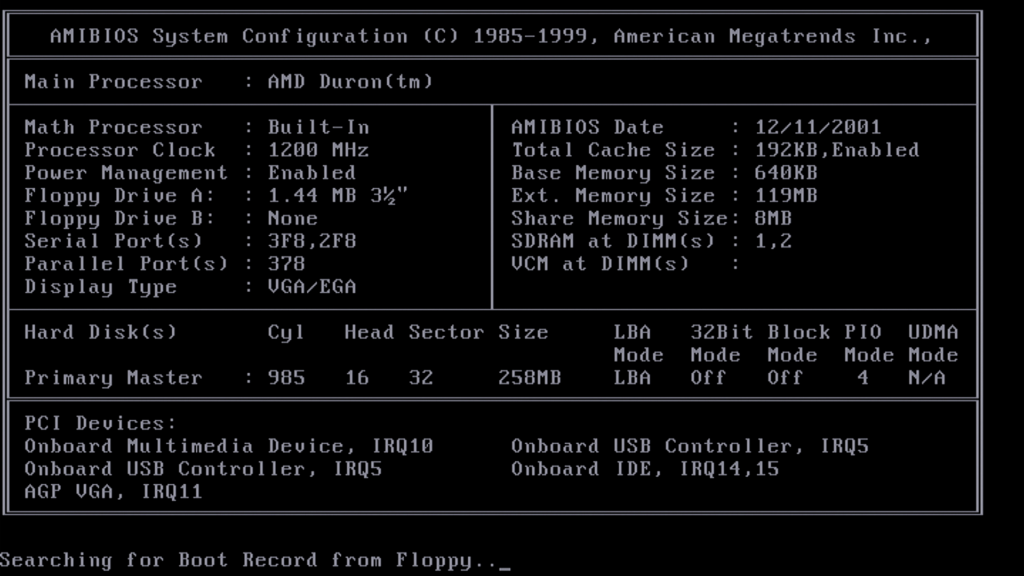The width and height of the screenshot is (1024, 576).
Task: Select the AMD Duron(tm) main processor value
Action: coord(350,82)
